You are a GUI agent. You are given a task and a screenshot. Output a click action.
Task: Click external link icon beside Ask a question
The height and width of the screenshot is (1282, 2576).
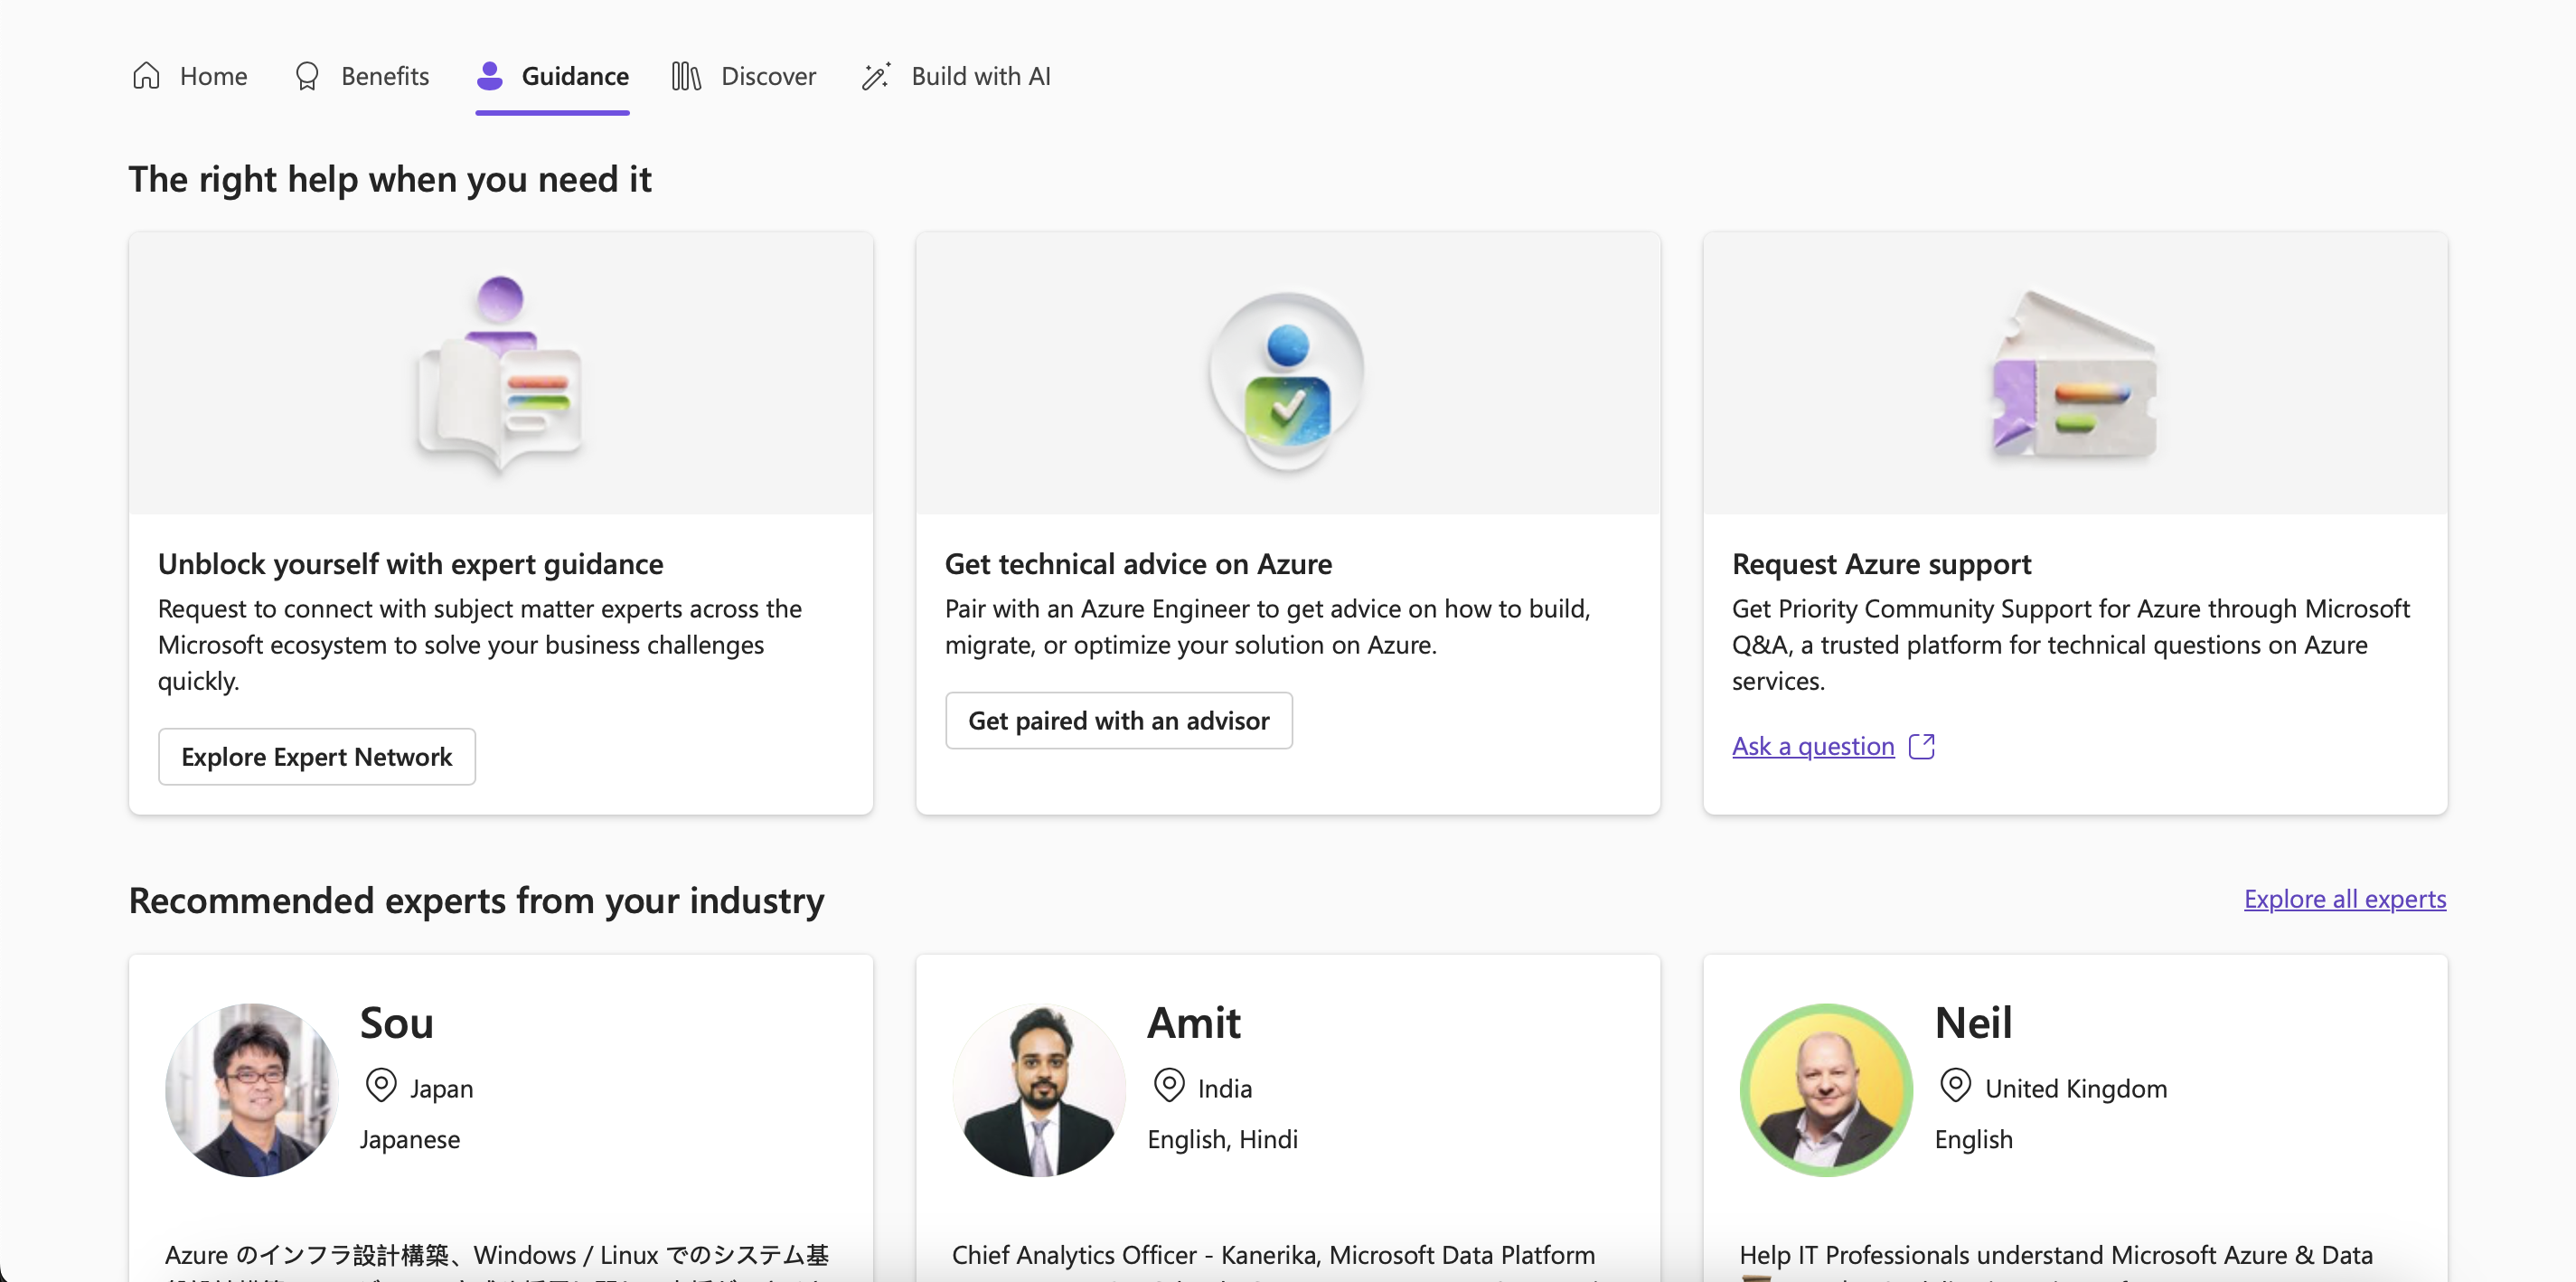click(x=1921, y=746)
